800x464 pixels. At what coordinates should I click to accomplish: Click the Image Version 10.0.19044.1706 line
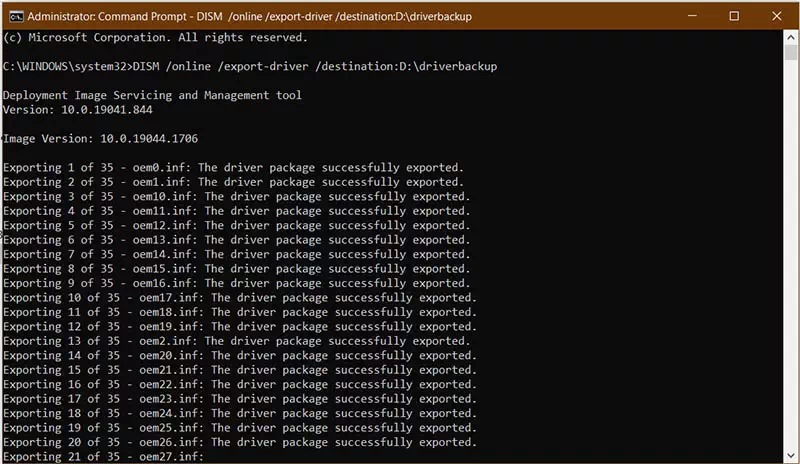(86, 139)
